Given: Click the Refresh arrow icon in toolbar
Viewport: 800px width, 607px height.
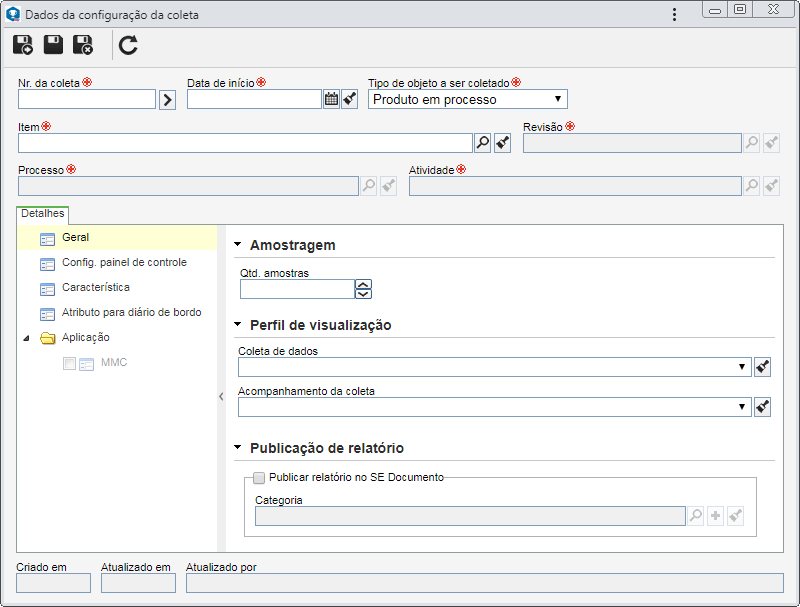Looking at the screenshot, I should [x=128, y=45].
